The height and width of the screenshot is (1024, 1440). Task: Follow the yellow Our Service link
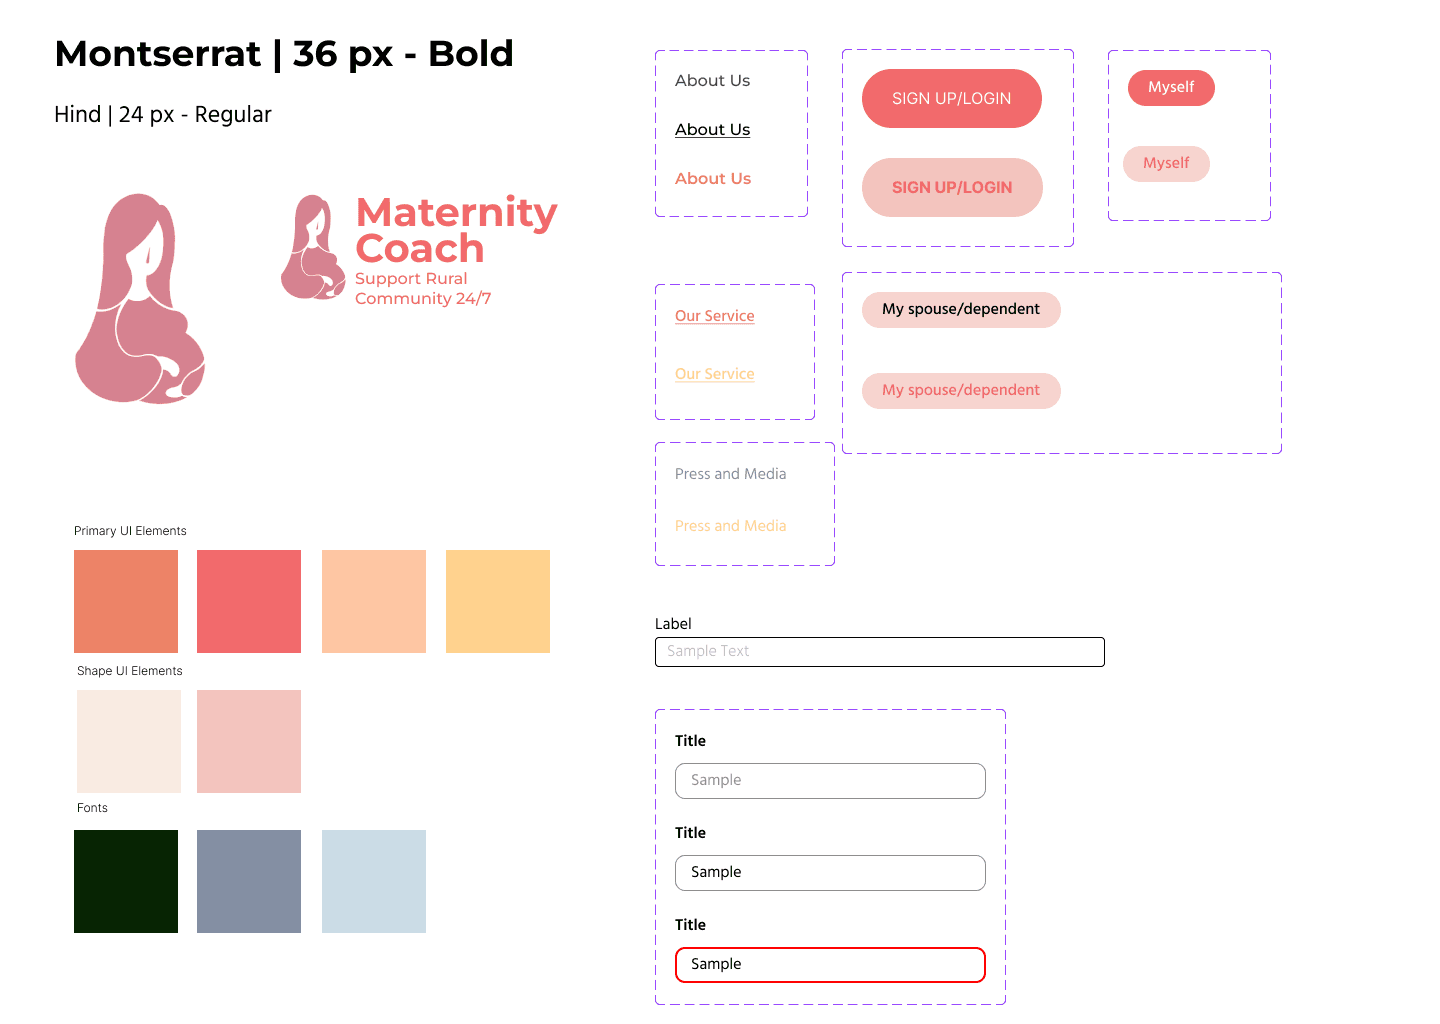[714, 374]
